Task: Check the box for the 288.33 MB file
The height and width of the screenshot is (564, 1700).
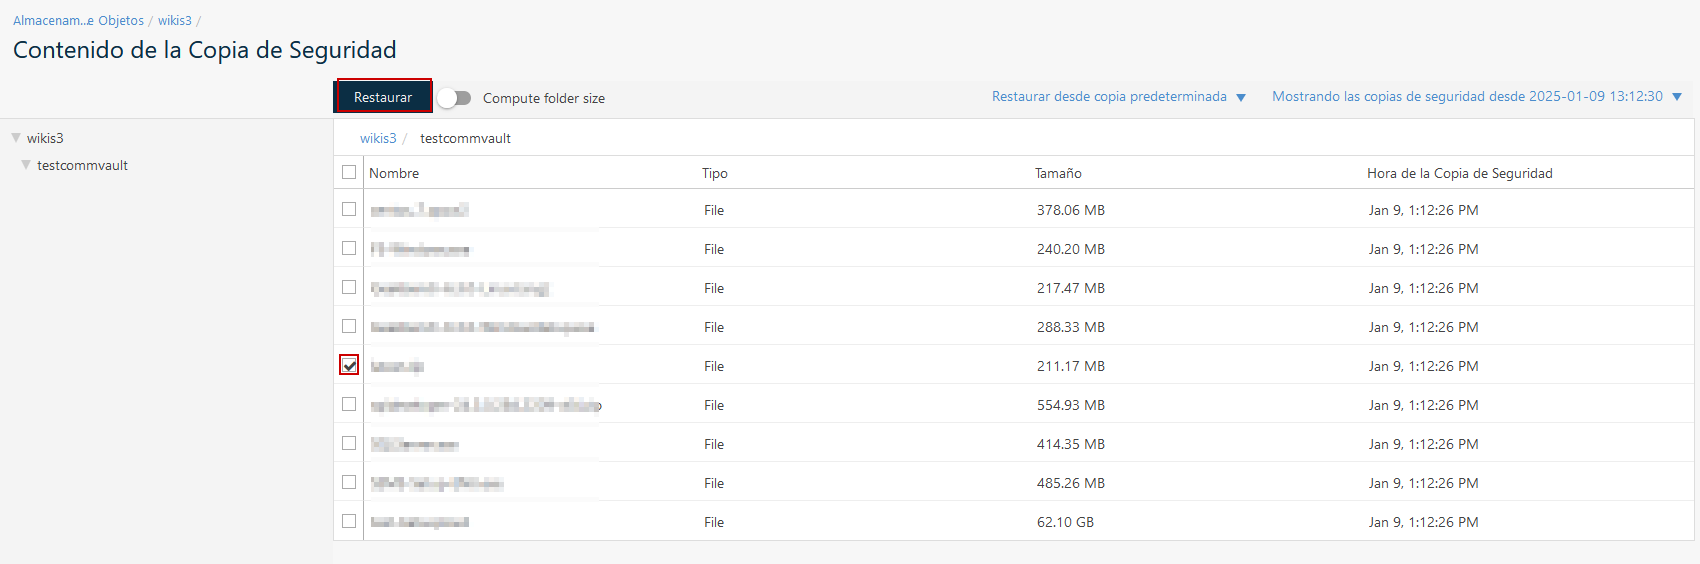Action: [349, 326]
